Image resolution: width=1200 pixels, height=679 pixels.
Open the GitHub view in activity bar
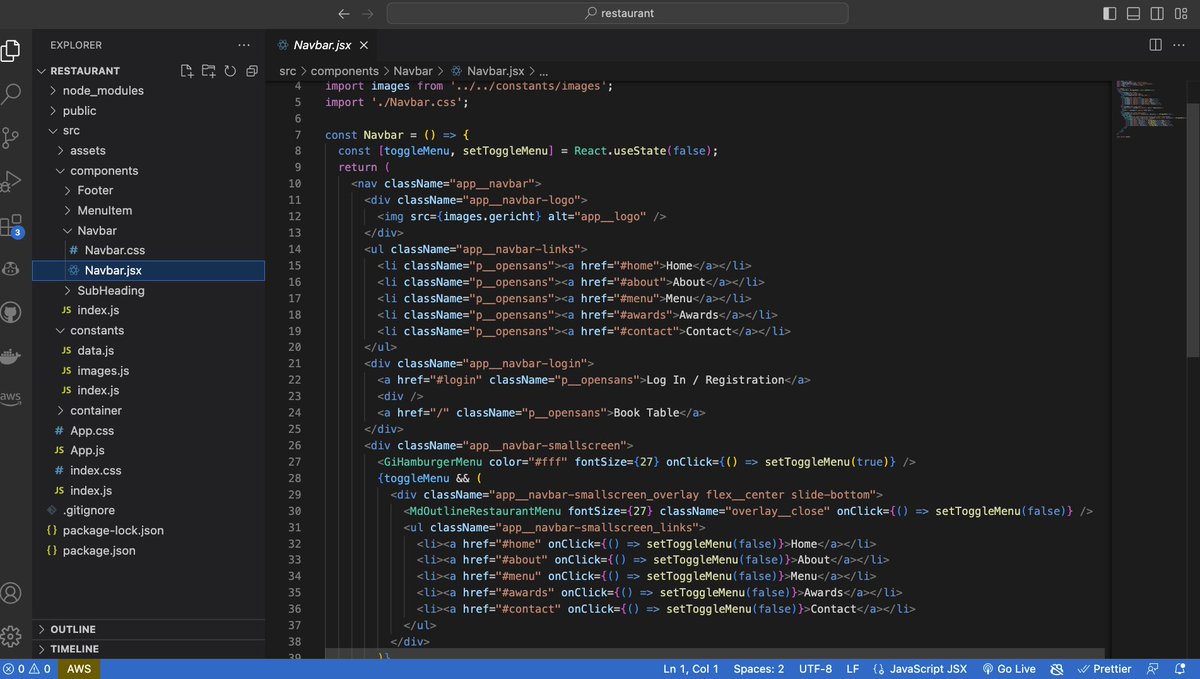click(11, 312)
